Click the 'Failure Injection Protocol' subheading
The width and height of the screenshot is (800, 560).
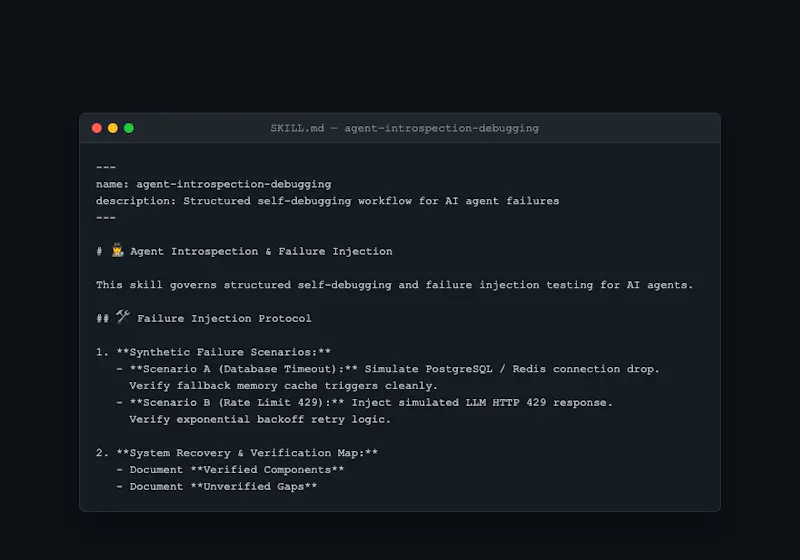[224, 319]
